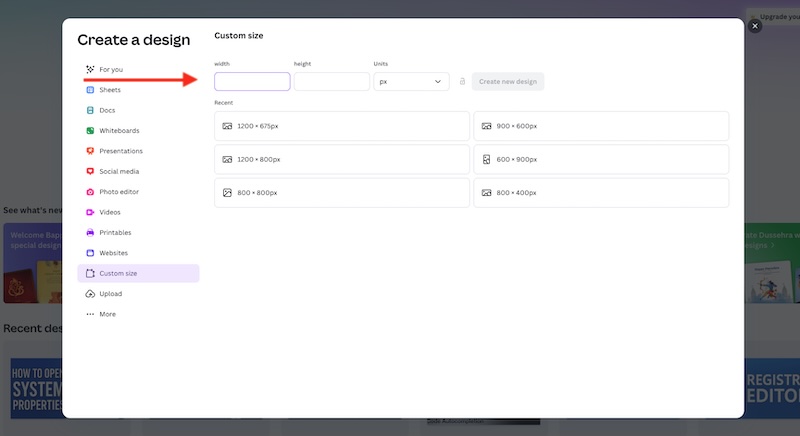Open the Websites category

(112, 253)
